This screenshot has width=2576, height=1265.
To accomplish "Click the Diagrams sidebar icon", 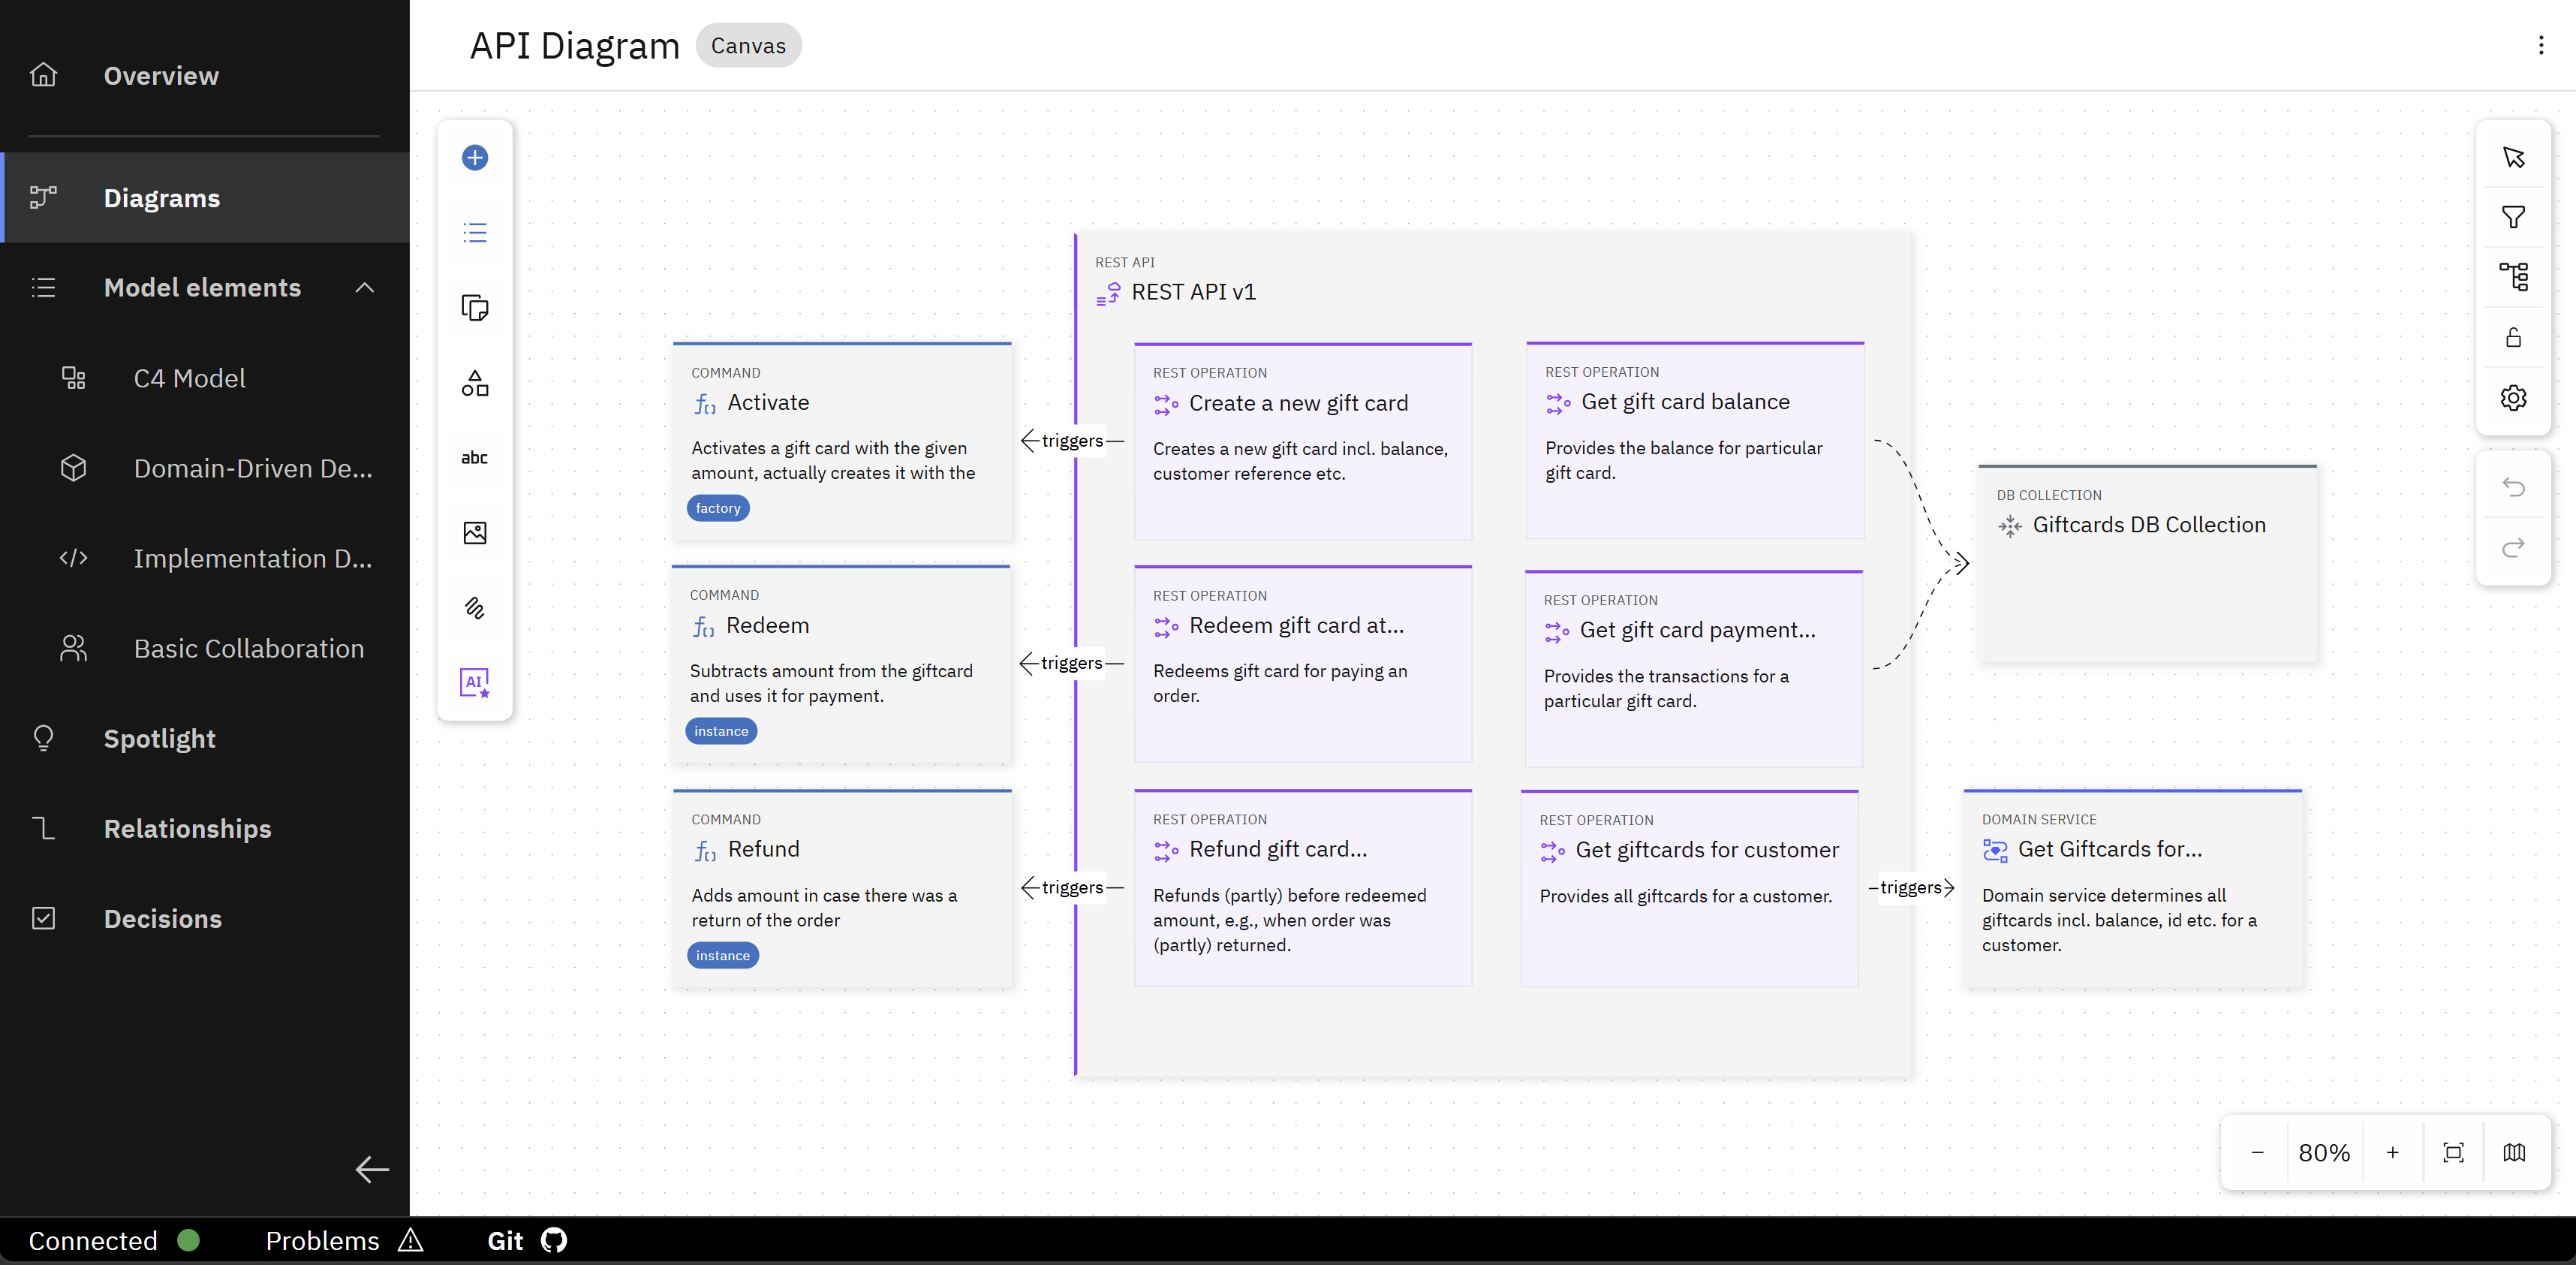I will point(43,197).
